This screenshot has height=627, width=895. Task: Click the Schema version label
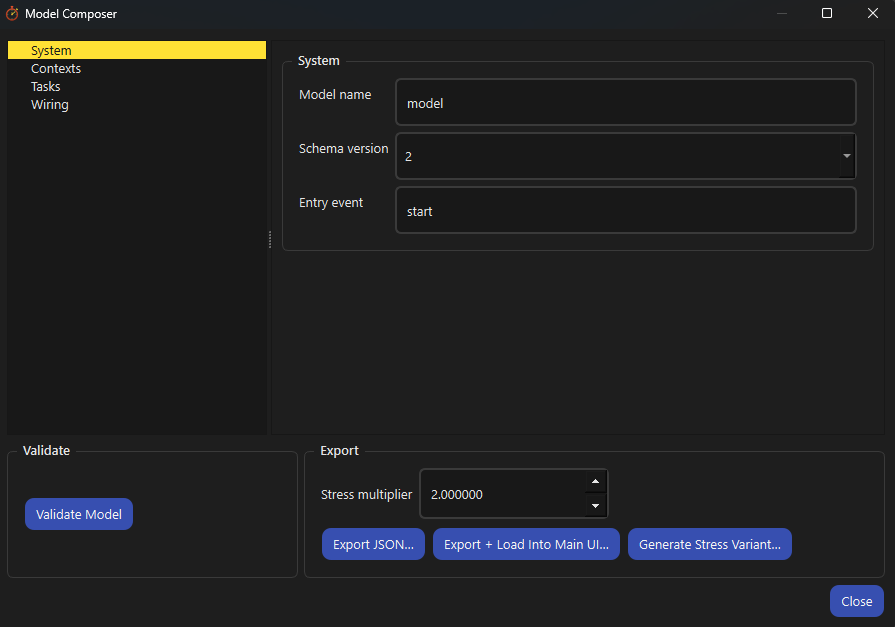[344, 148]
